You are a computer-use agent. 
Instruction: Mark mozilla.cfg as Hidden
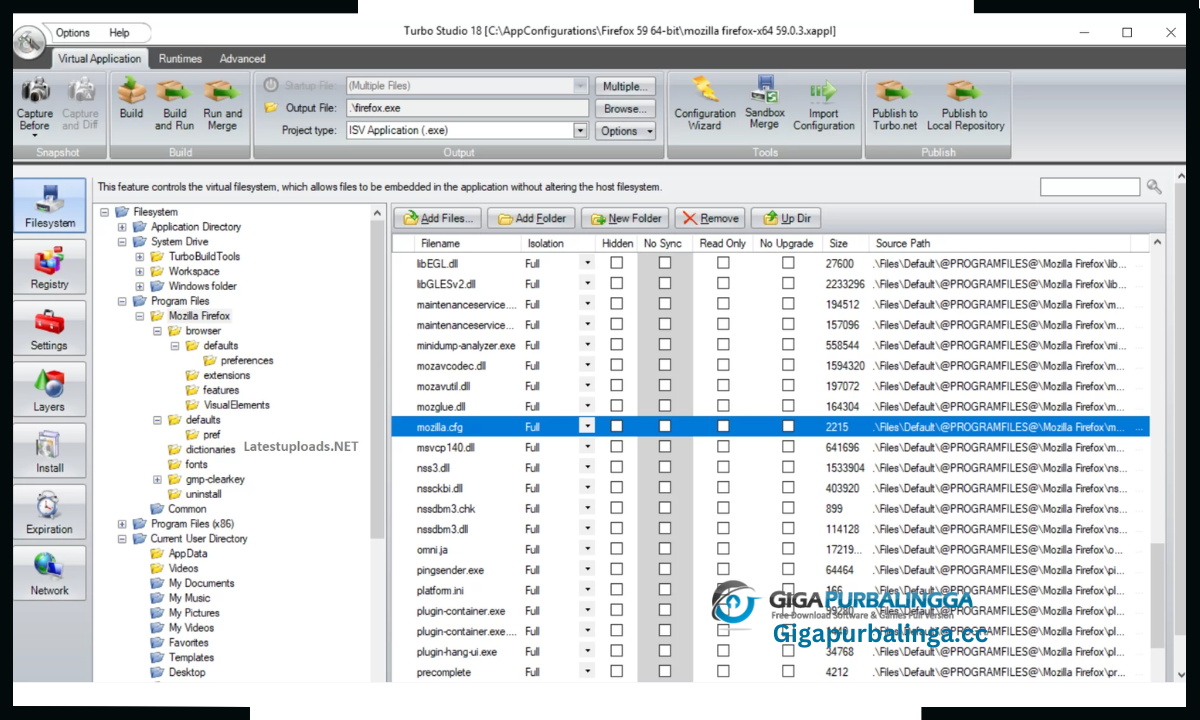pos(616,426)
